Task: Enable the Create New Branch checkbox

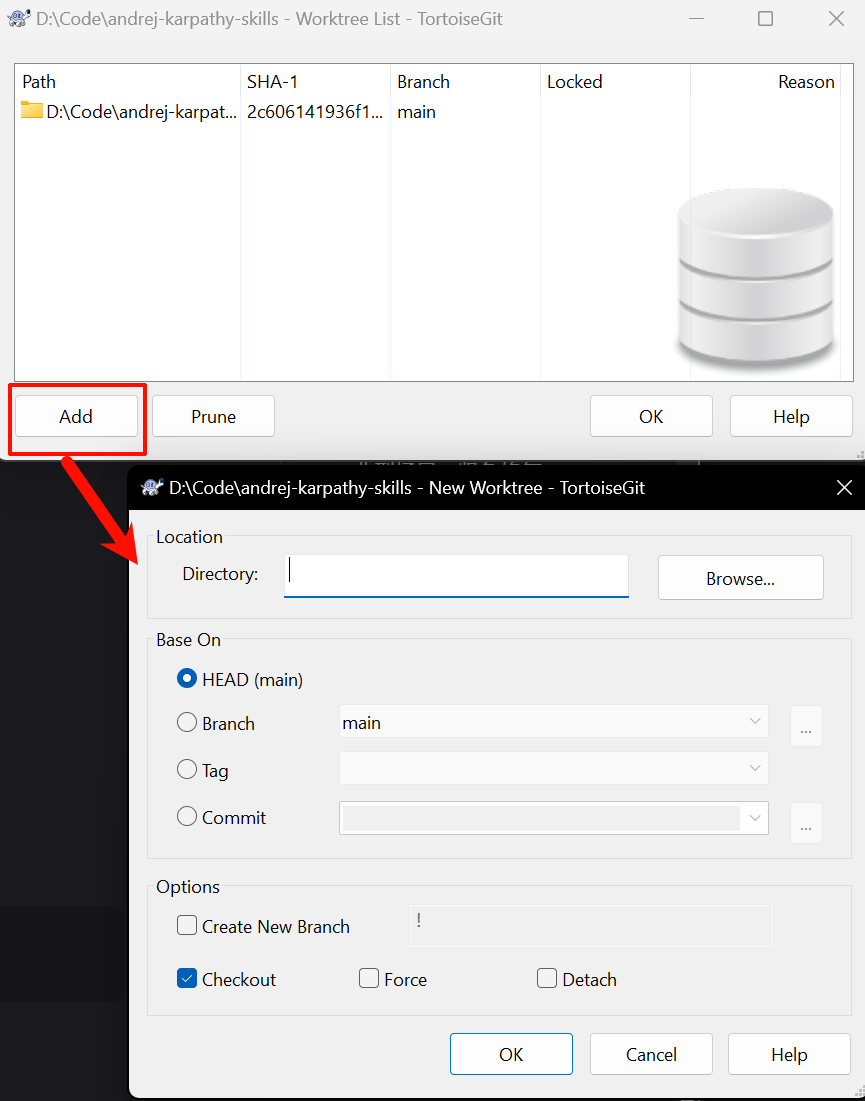Action: [187, 925]
